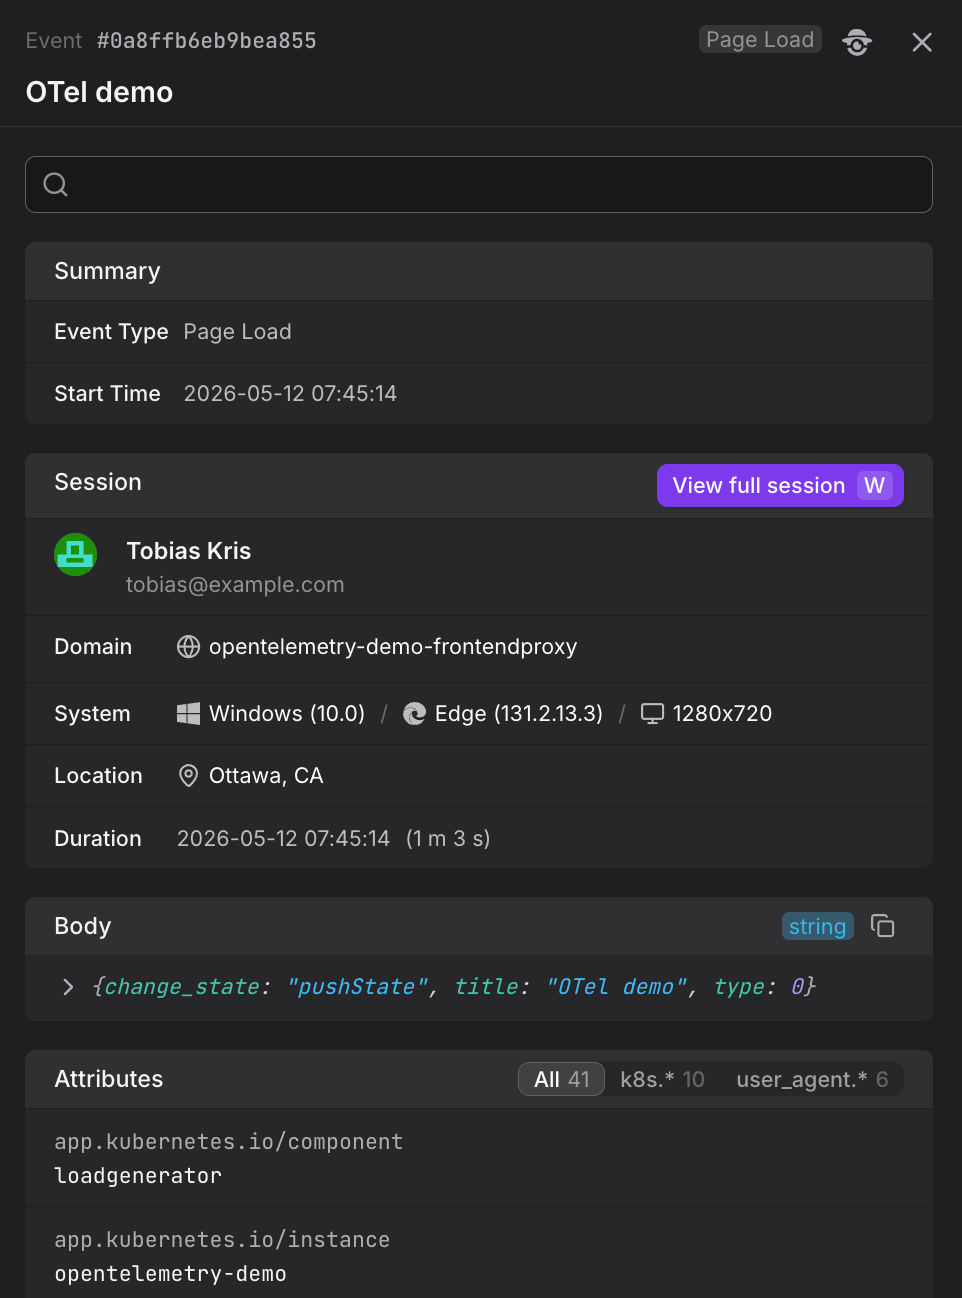Click the location pin icon
This screenshot has width=962, height=1298.
(x=188, y=776)
